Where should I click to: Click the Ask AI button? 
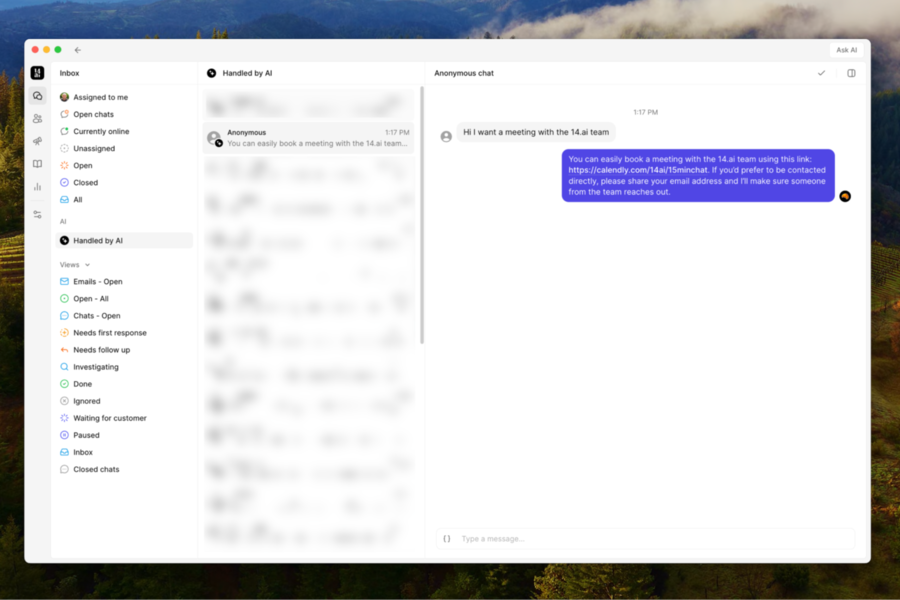(846, 49)
